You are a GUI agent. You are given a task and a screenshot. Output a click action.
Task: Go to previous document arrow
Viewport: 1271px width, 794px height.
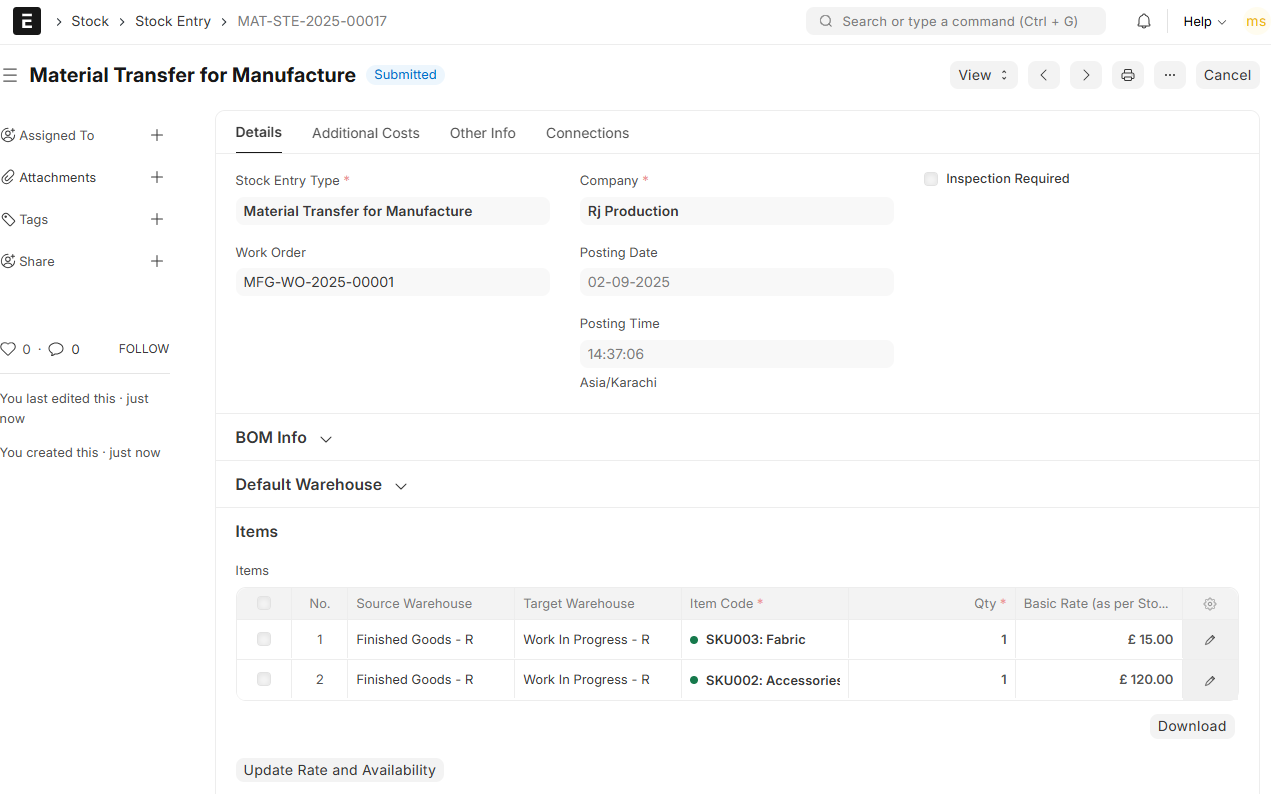point(1043,75)
